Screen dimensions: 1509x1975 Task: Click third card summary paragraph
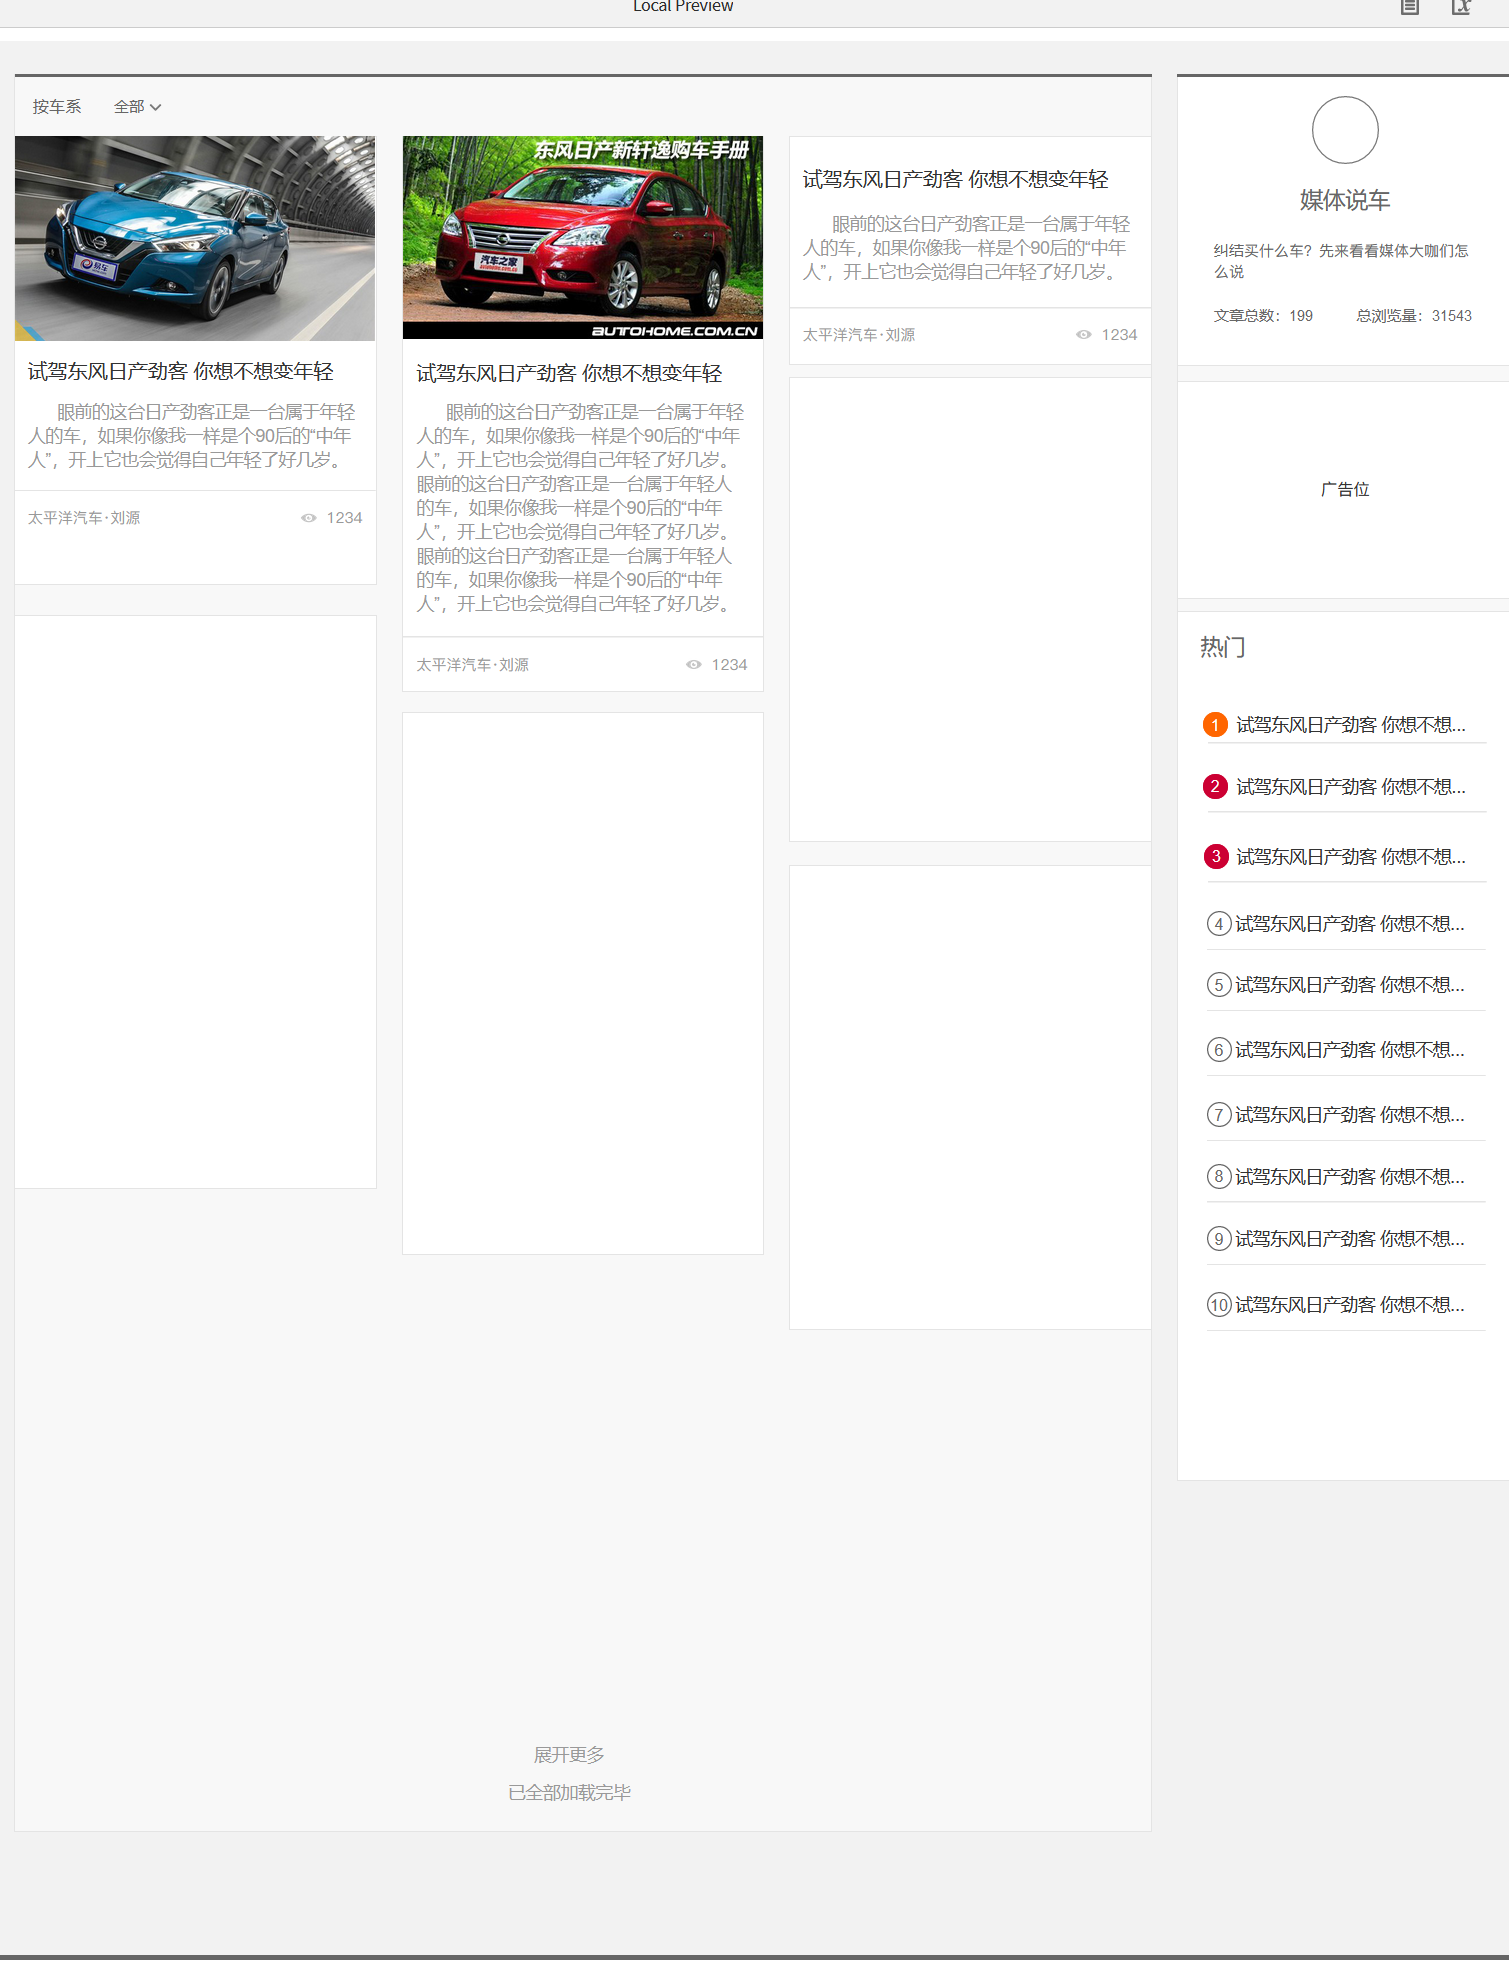(966, 248)
